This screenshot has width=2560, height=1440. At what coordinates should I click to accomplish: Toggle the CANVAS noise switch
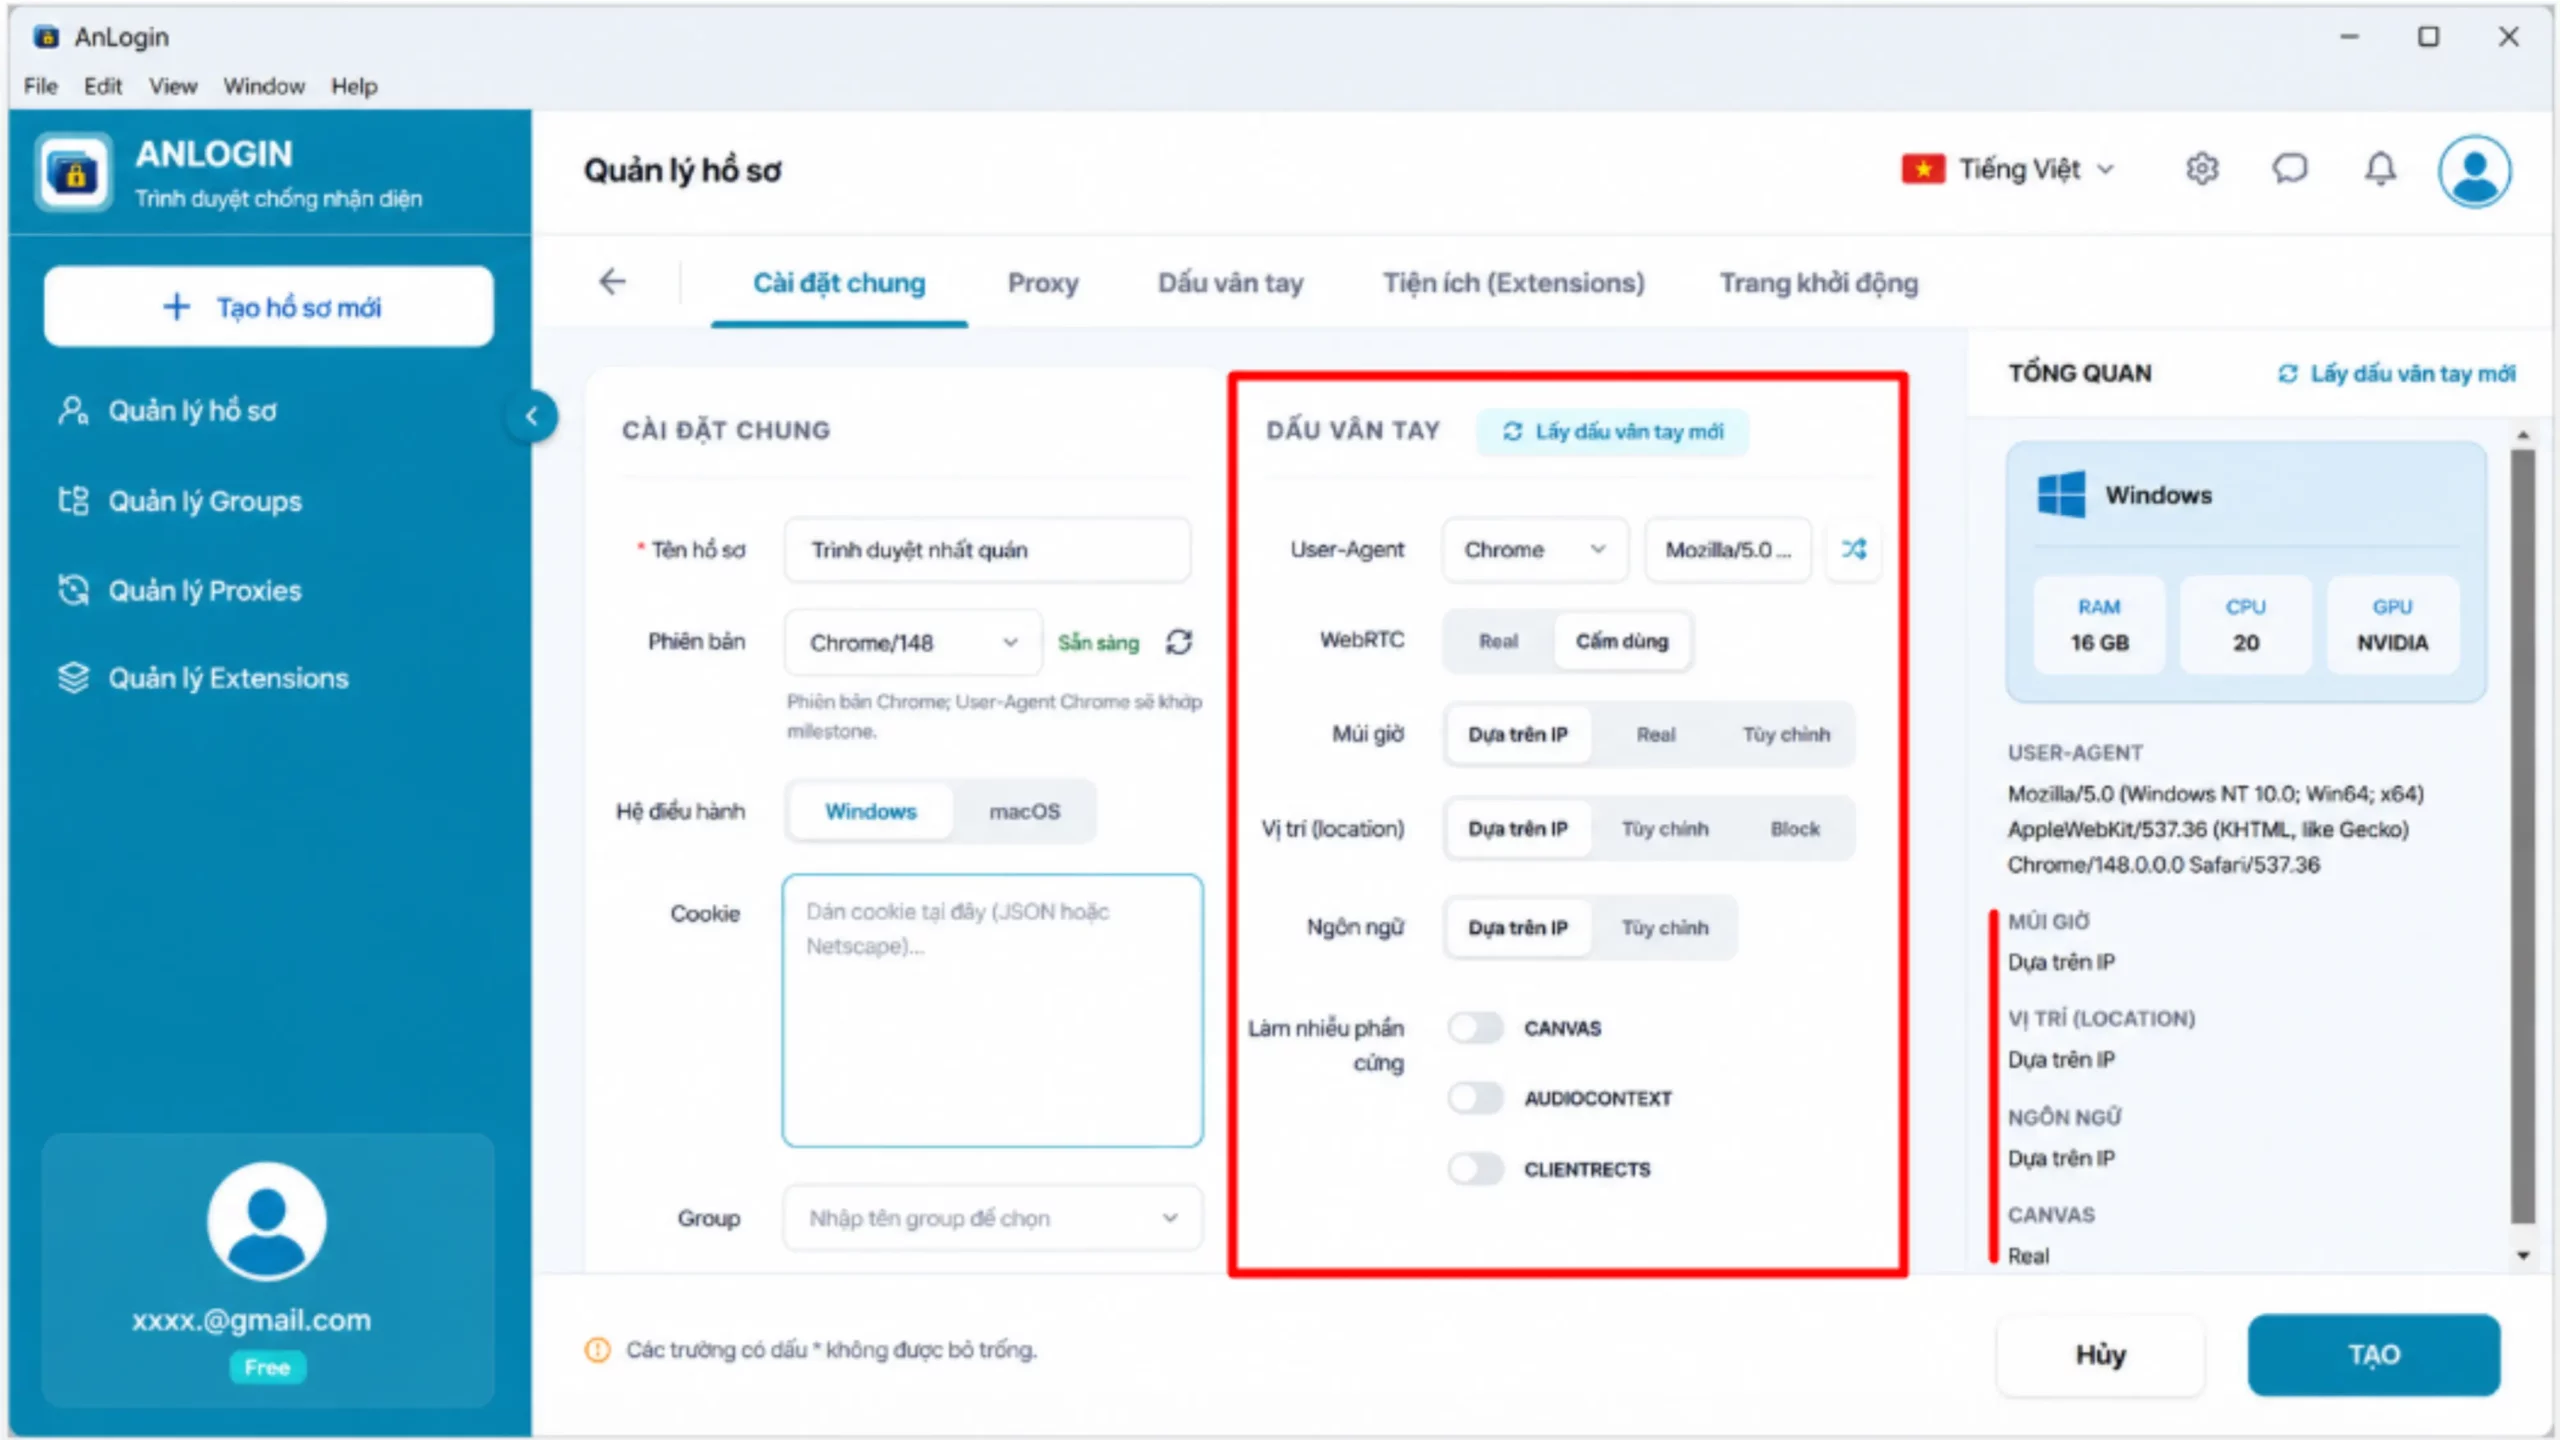(x=1476, y=1028)
